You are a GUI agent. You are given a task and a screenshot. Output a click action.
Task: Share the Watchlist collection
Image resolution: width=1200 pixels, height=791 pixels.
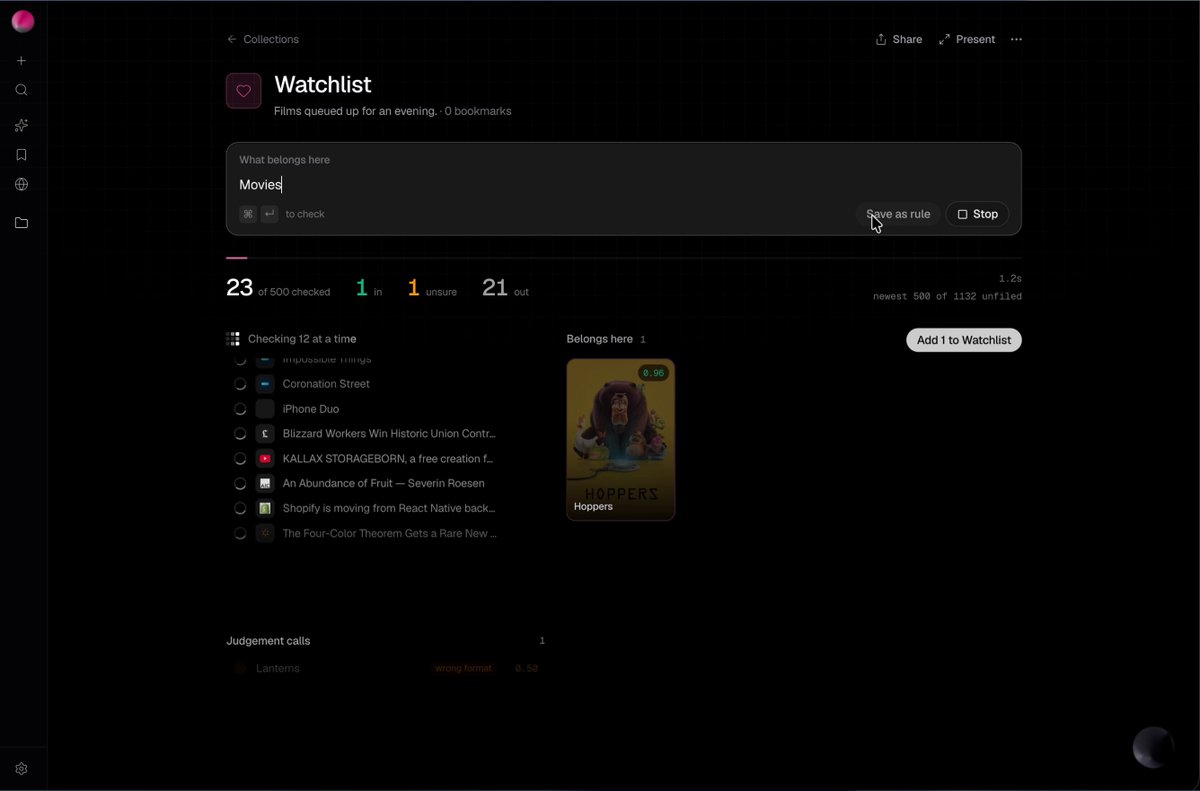[899, 40]
